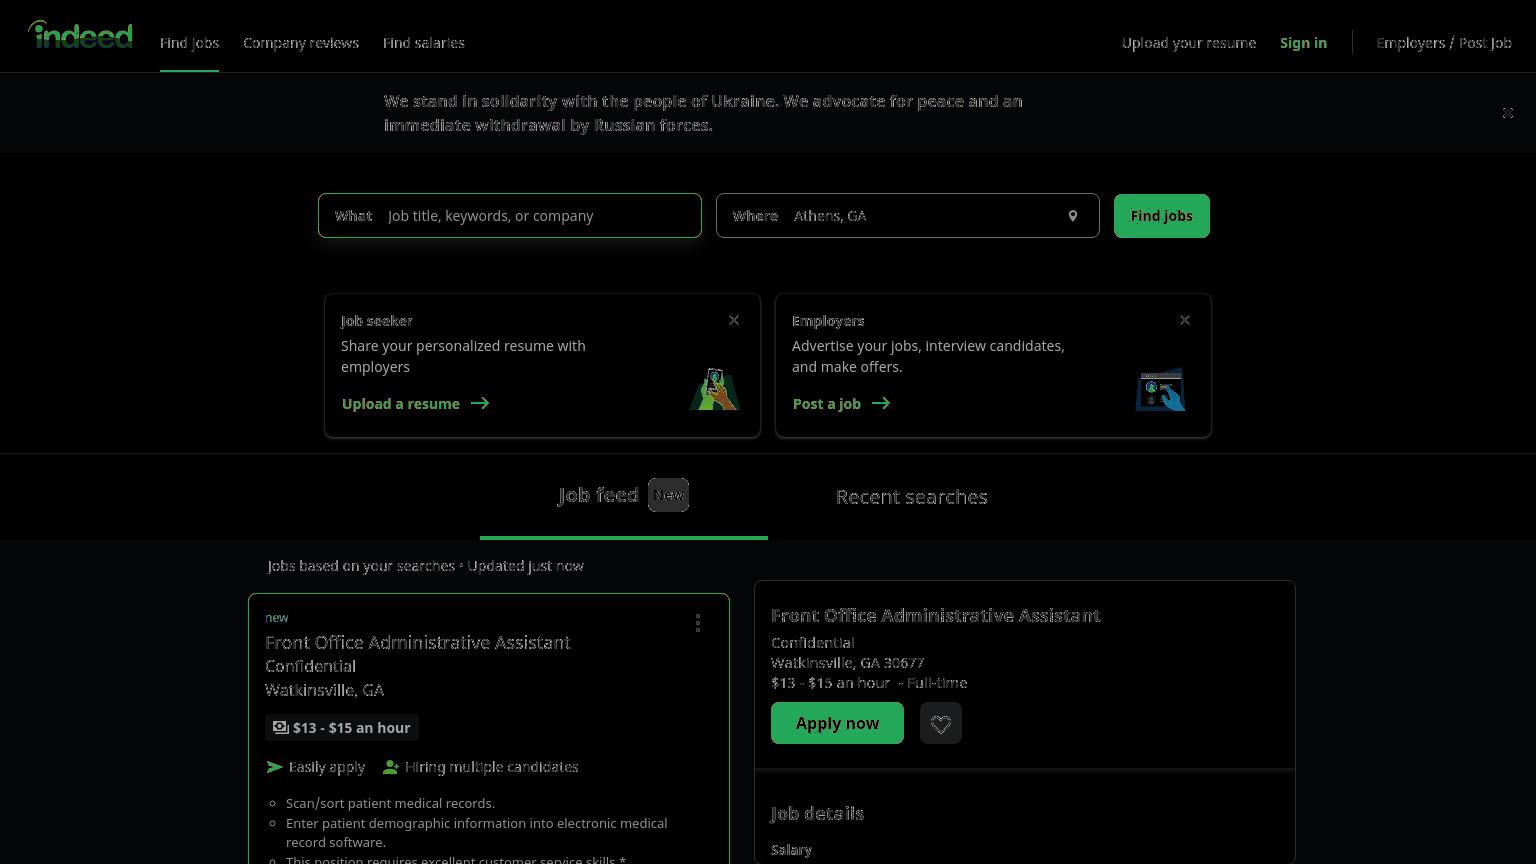Open Find salaries in the nav
Image resolution: width=1536 pixels, height=864 pixels.
[424, 43]
